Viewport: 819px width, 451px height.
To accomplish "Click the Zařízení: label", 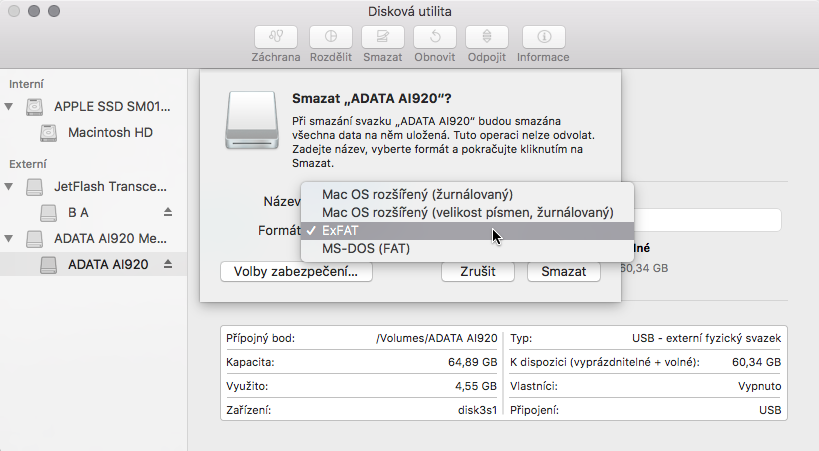I will click(x=249, y=410).
